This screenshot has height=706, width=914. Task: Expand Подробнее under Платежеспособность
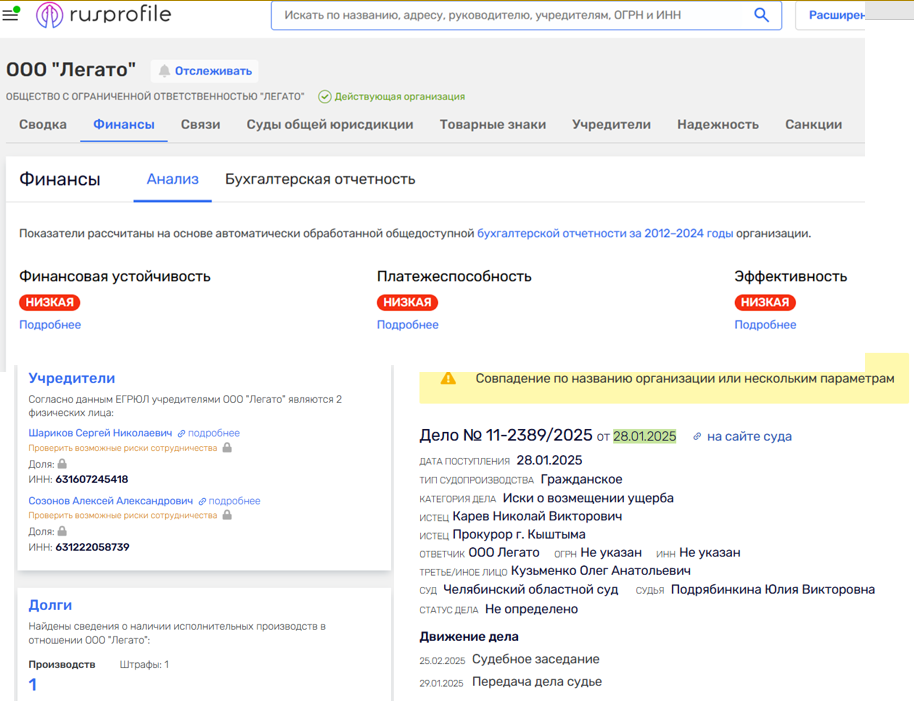point(407,325)
